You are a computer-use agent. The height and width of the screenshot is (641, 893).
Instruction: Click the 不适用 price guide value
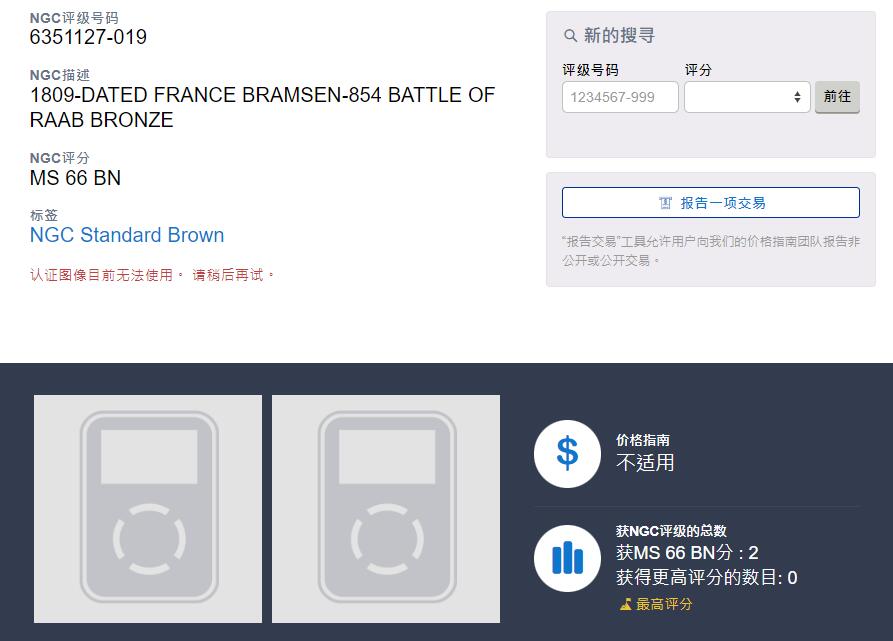645,463
